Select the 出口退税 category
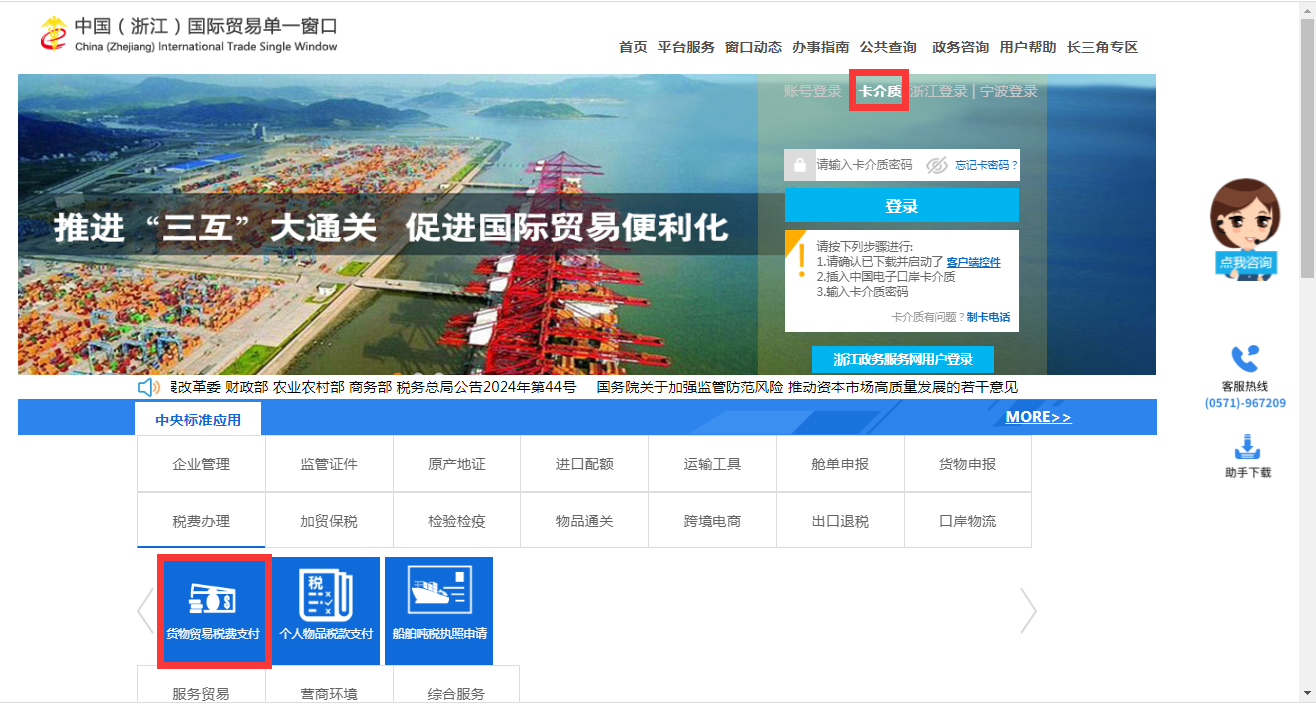This screenshot has height=705, width=1316. [x=840, y=521]
